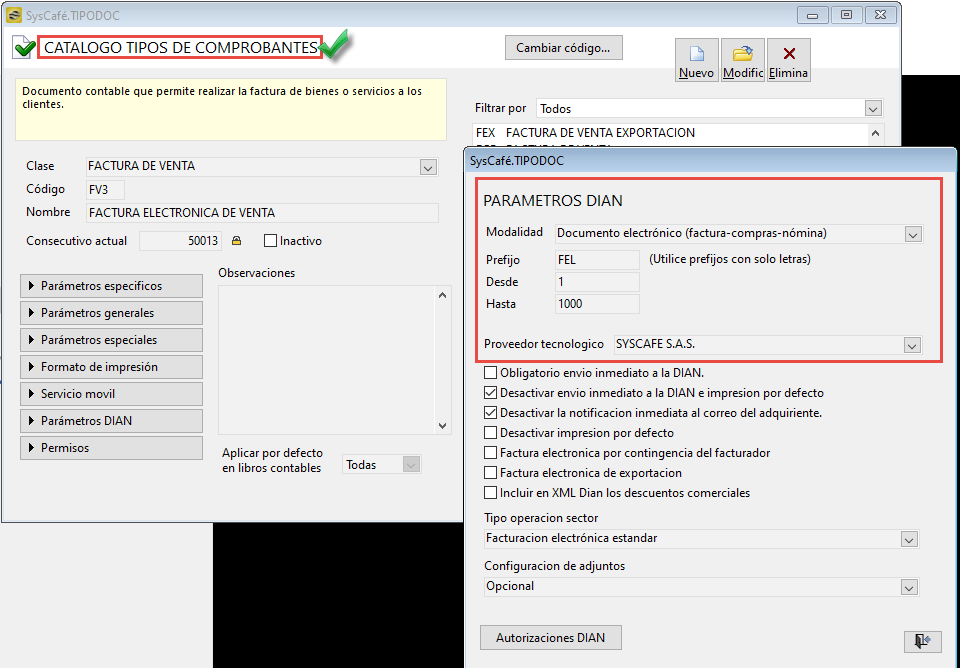The image size is (960, 668).
Task: Open the Clase dropdown
Action: tap(428, 167)
